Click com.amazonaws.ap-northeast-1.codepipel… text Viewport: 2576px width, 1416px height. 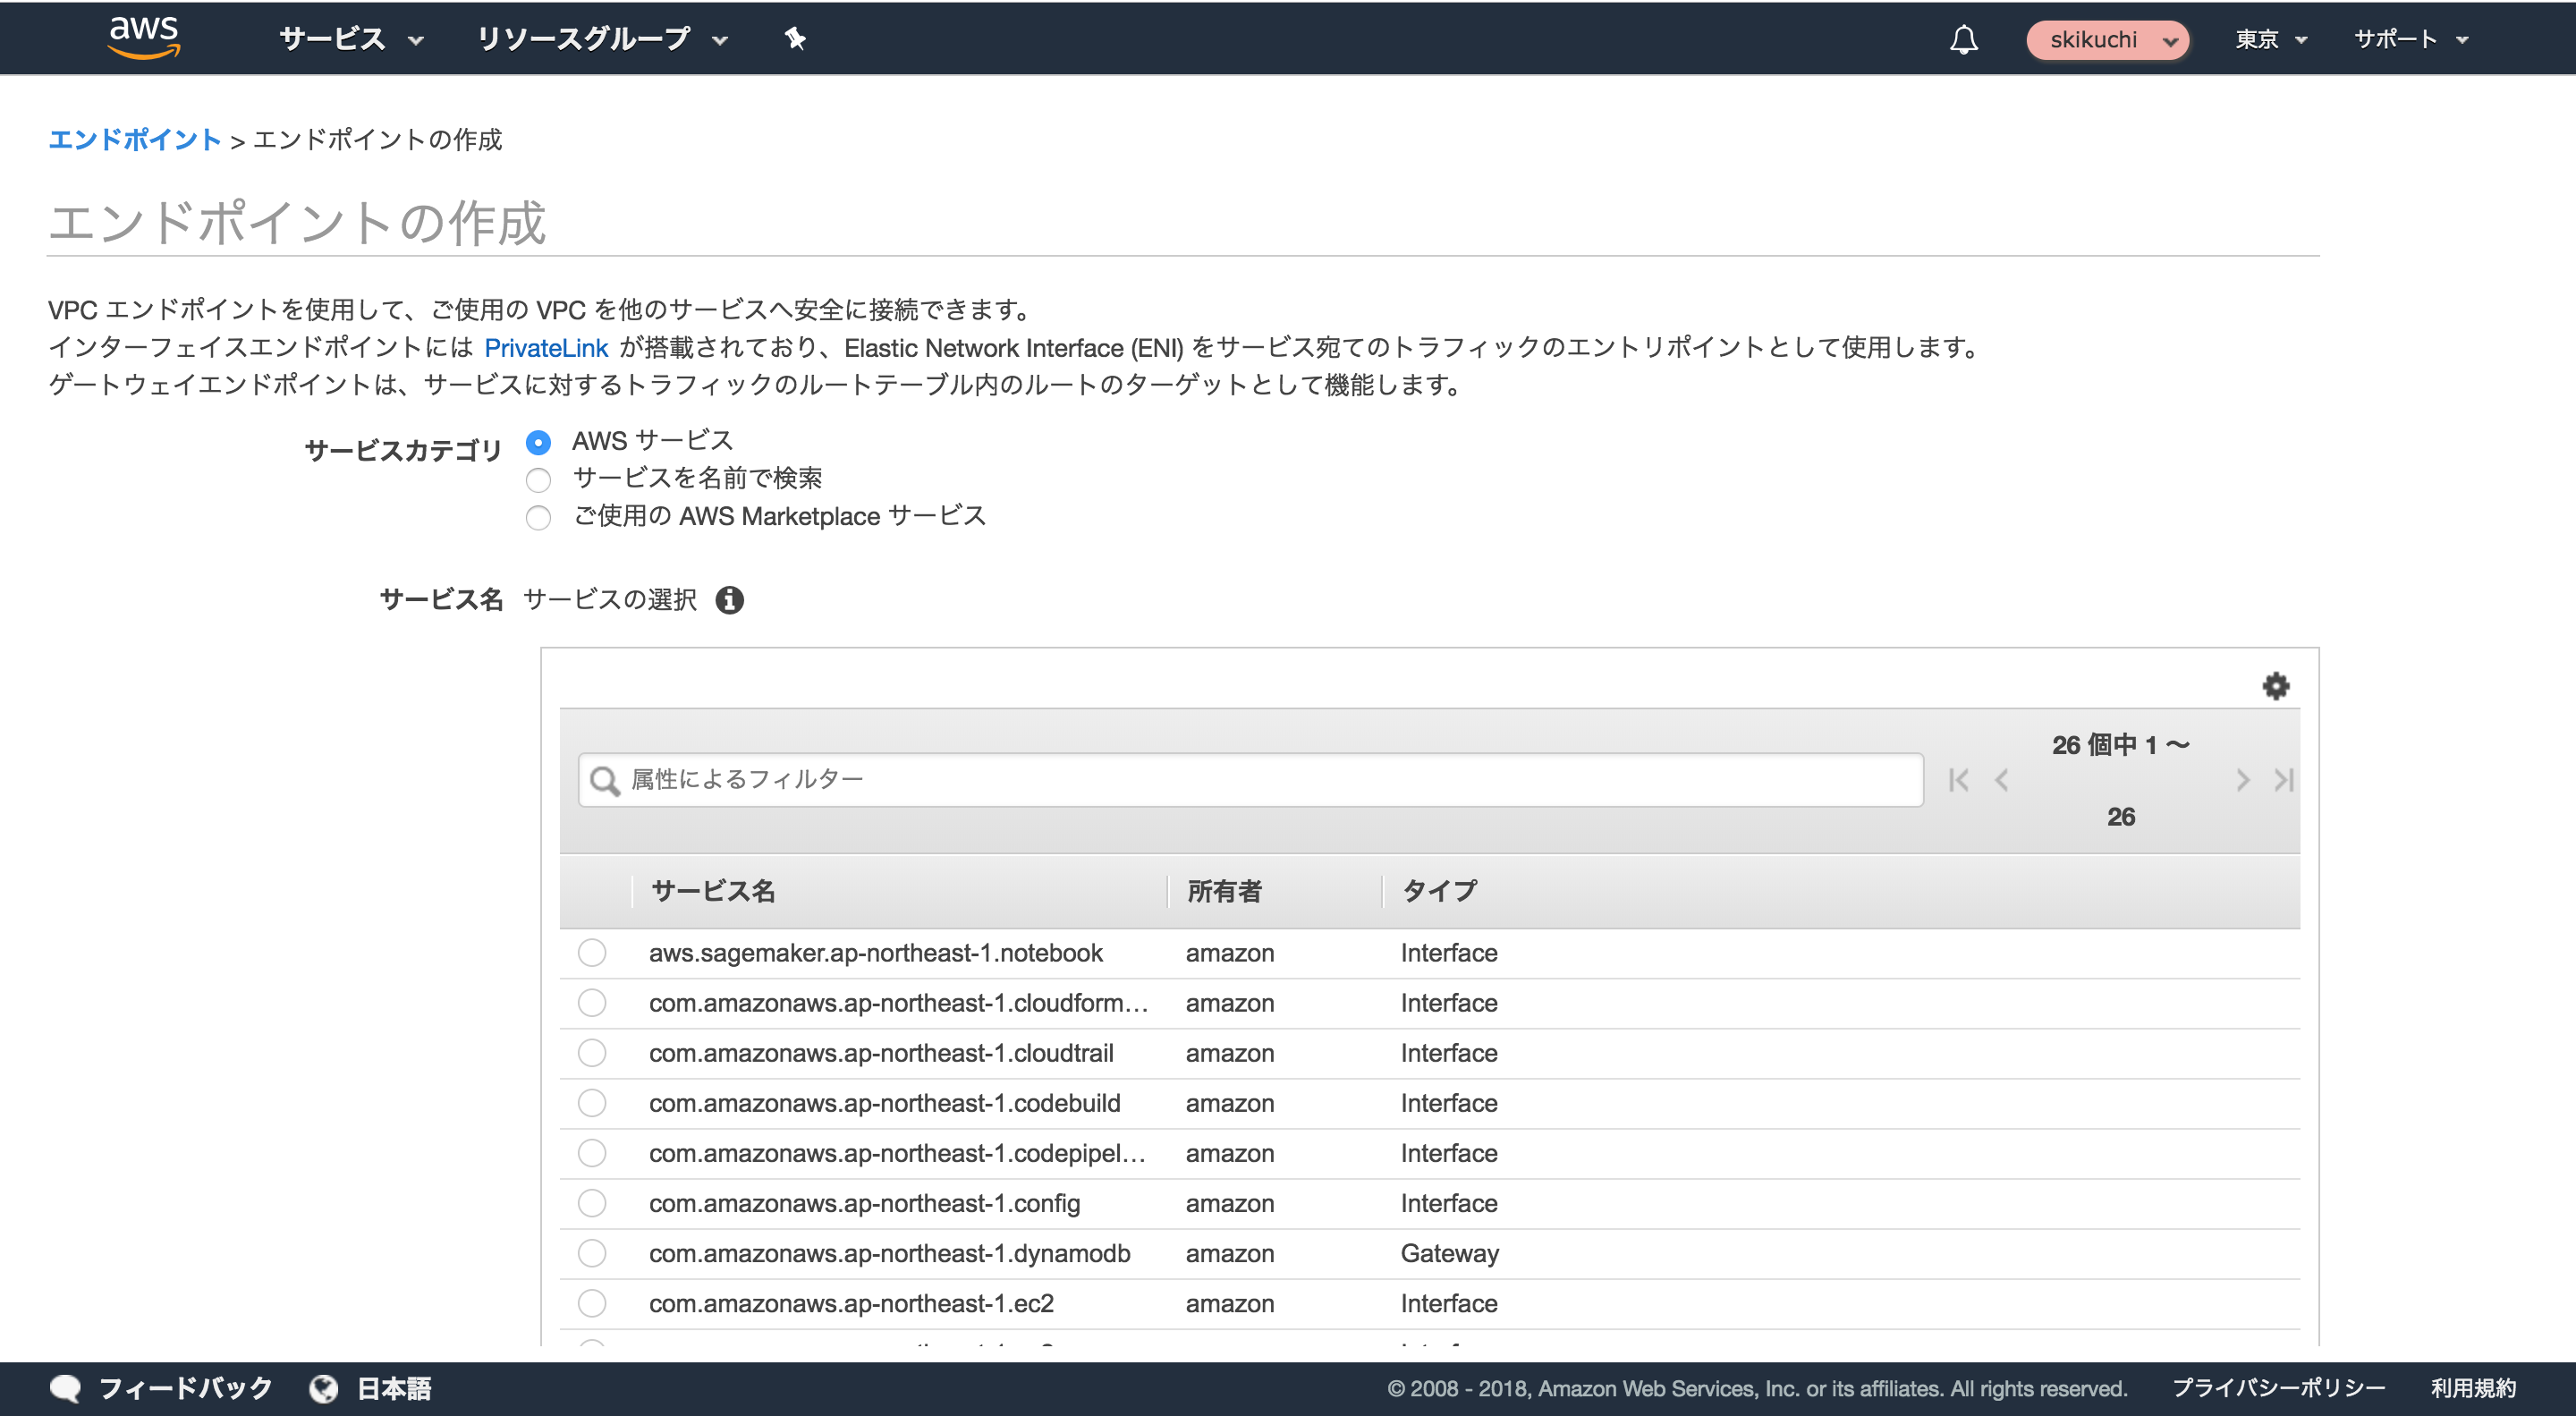[x=897, y=1154]
